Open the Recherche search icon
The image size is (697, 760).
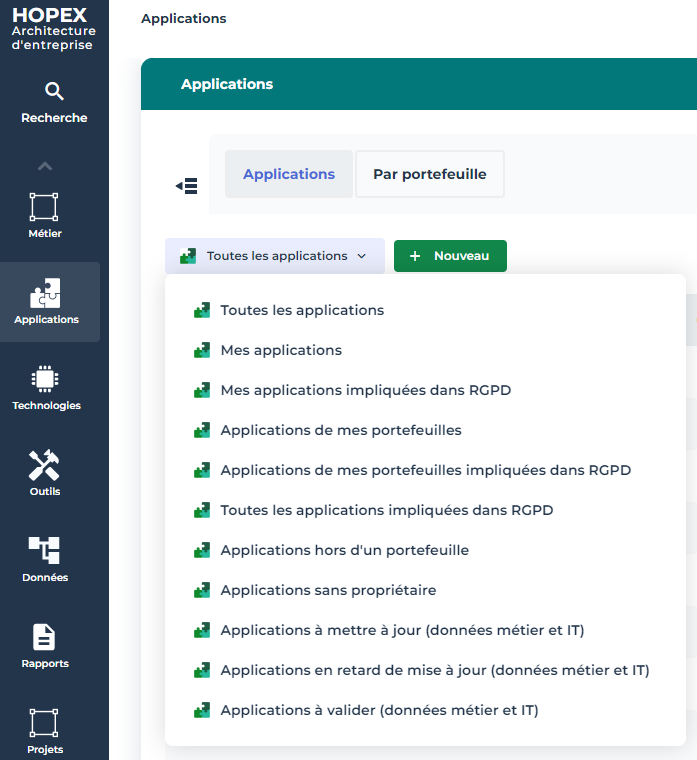54,92
